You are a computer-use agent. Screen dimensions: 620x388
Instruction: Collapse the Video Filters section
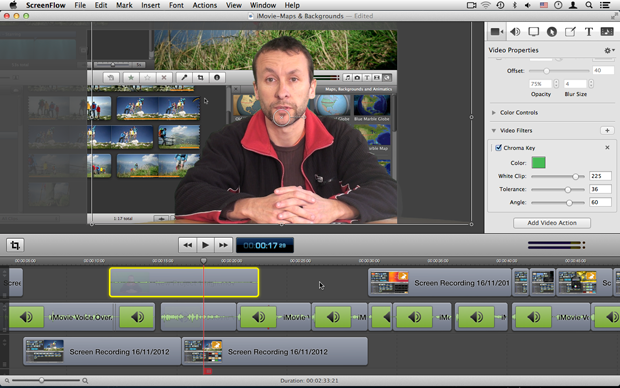click(493, 131)
